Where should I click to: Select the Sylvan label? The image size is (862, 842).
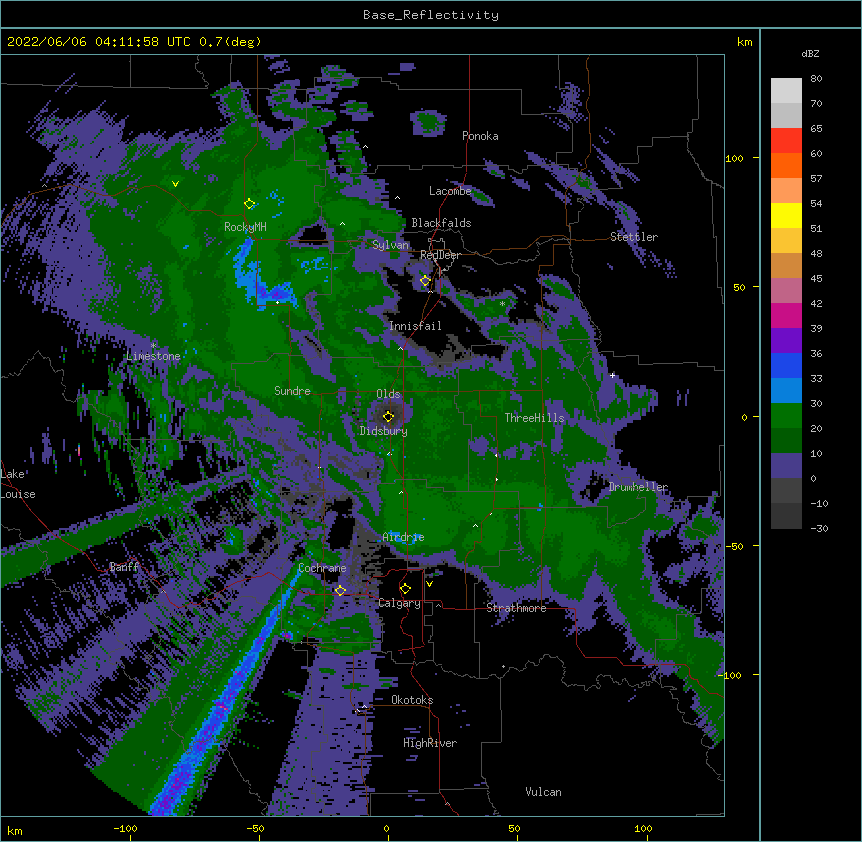click(x=390, y=245)
